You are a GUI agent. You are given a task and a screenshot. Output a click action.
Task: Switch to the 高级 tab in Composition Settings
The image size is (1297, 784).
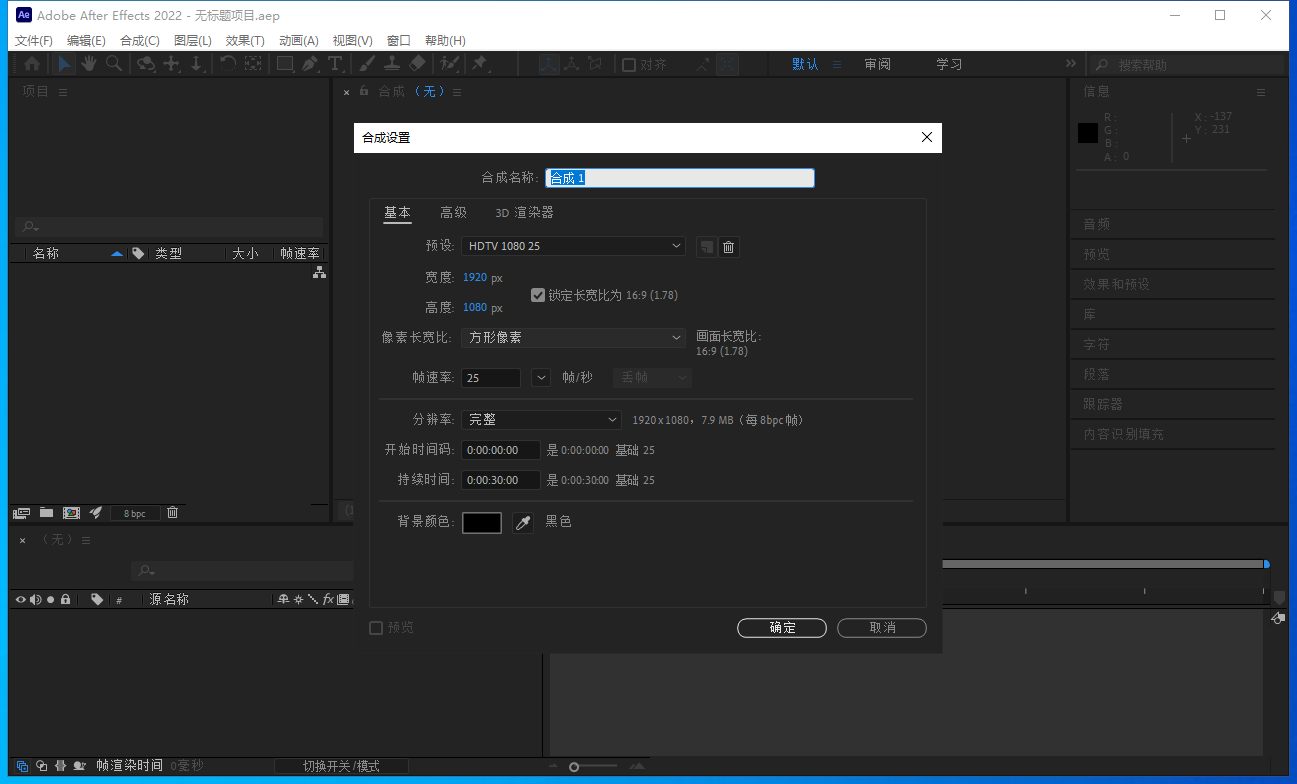(x=452, y=212)
